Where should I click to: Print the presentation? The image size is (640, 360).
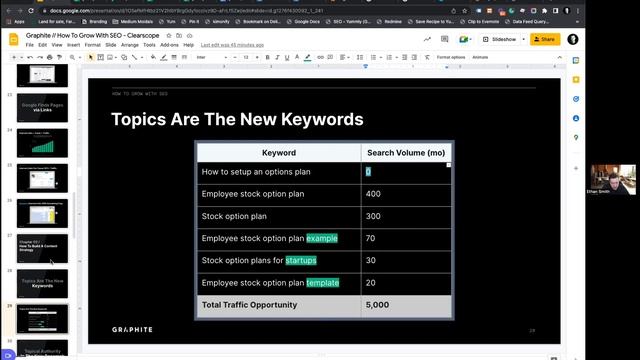click(x=50, y=58)
